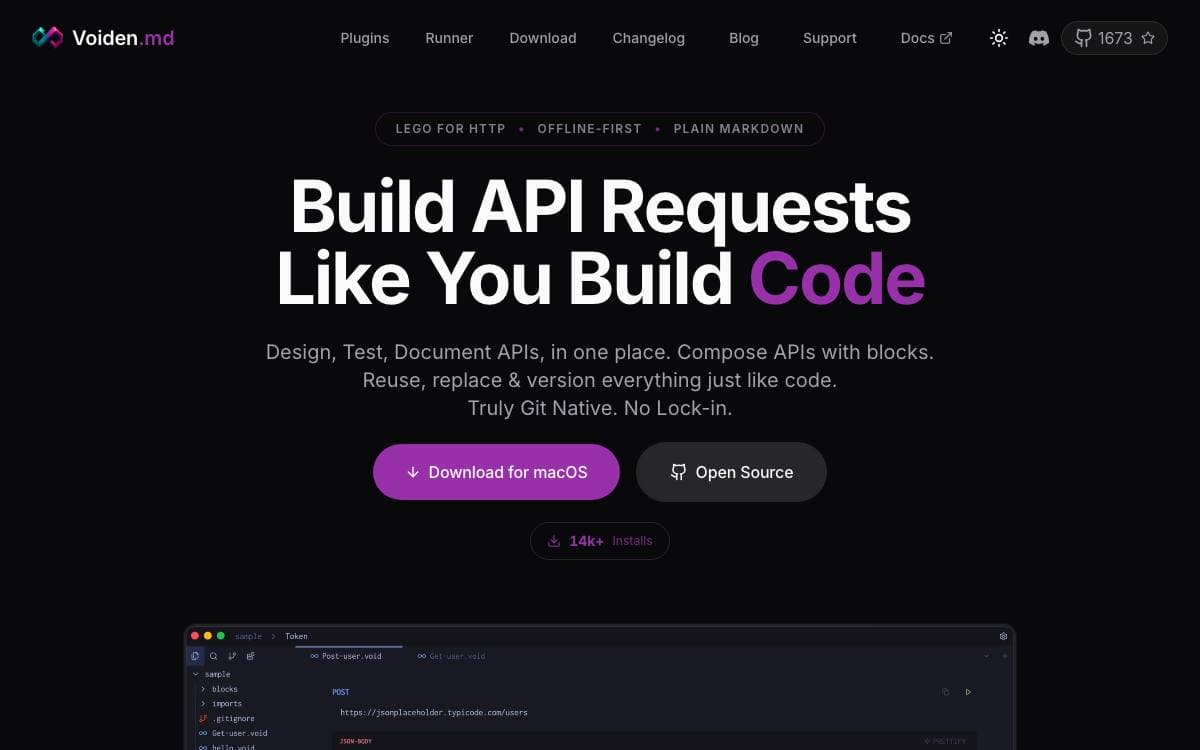Go to the Runner page

click(x=449, y=38)
